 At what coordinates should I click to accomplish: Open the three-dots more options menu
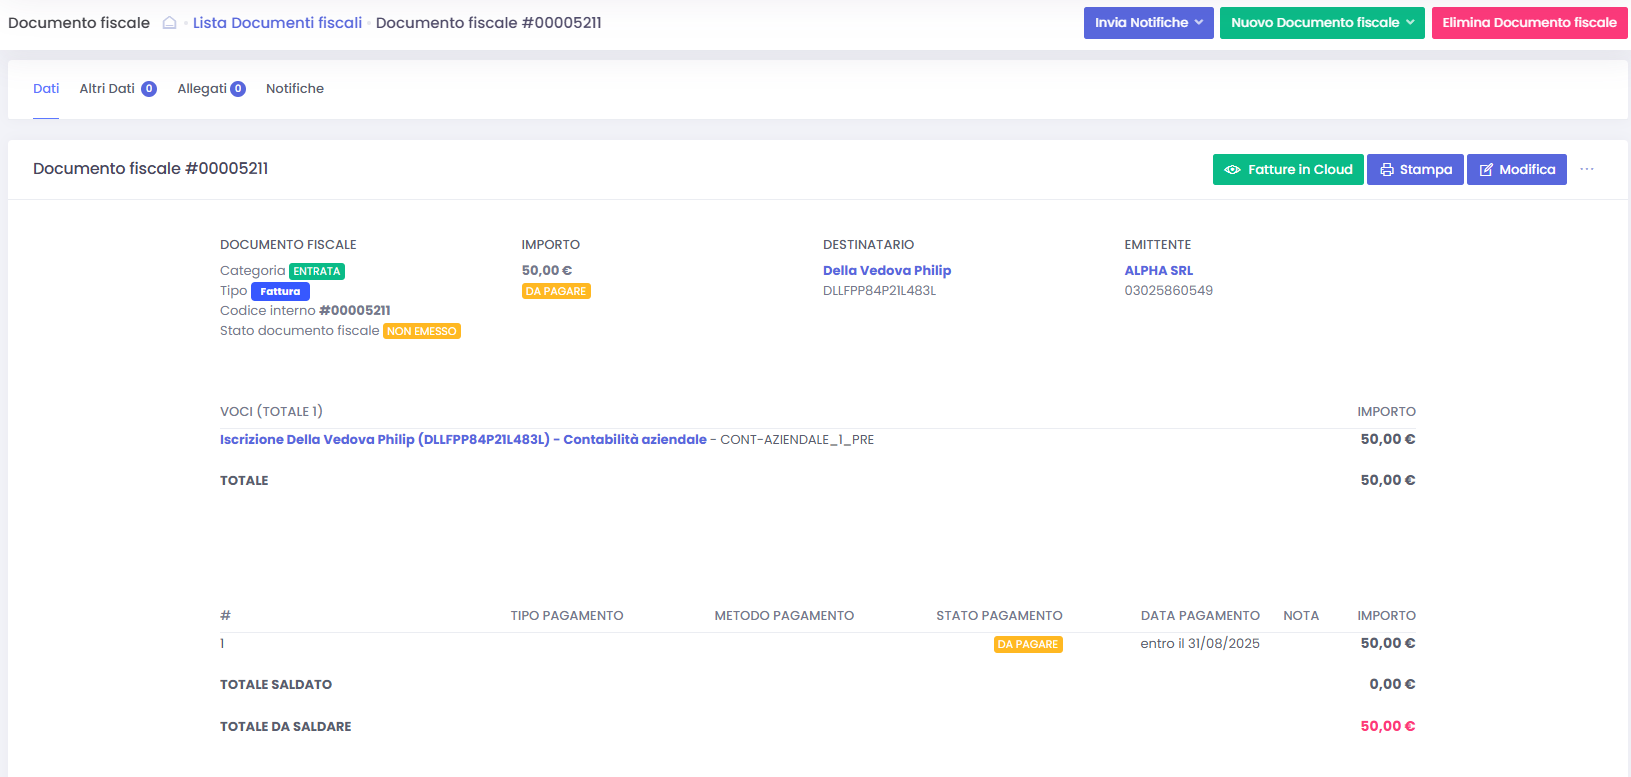(1587, 170)
